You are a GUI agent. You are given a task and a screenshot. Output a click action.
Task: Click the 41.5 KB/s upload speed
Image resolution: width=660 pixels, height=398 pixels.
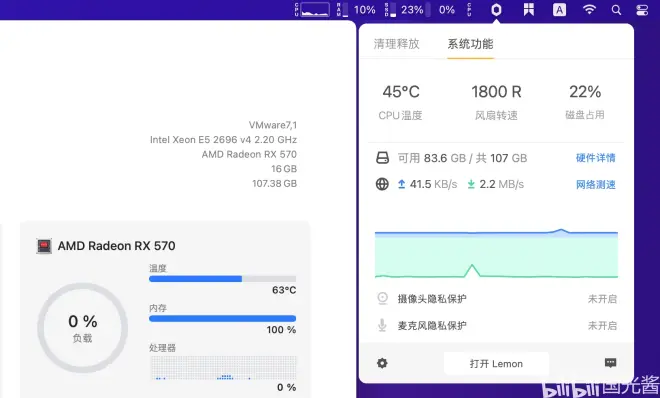pos(434,184)
